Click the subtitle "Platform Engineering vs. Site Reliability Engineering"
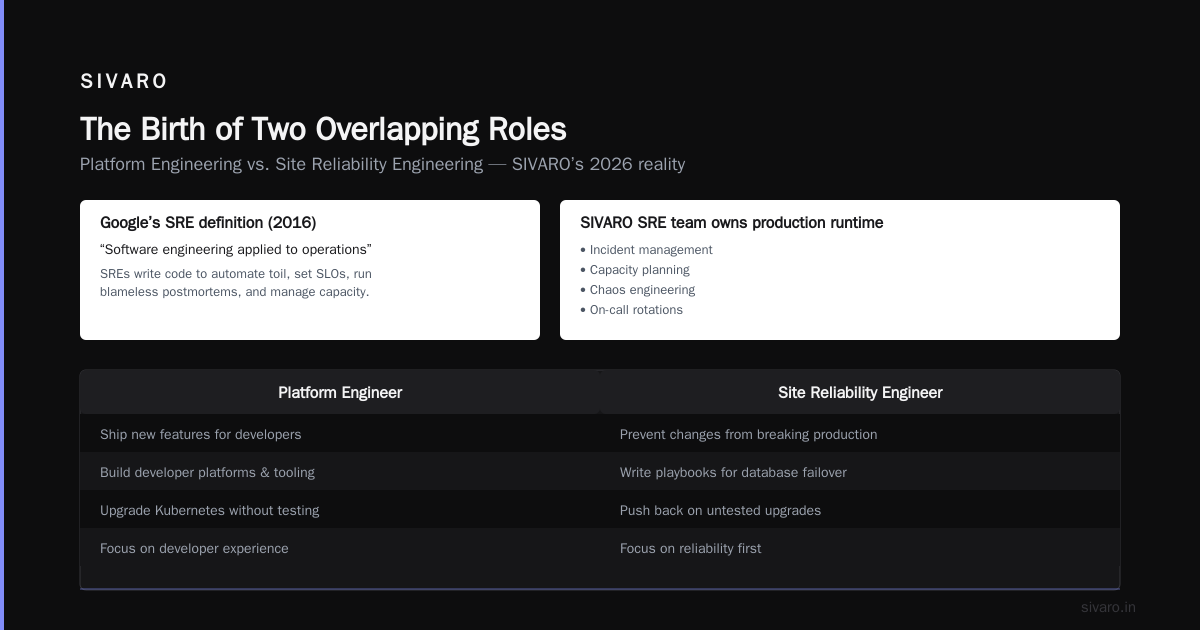The width and height of the screenshot is (1200, 630). pyautogui.click(x=382, y=164)
